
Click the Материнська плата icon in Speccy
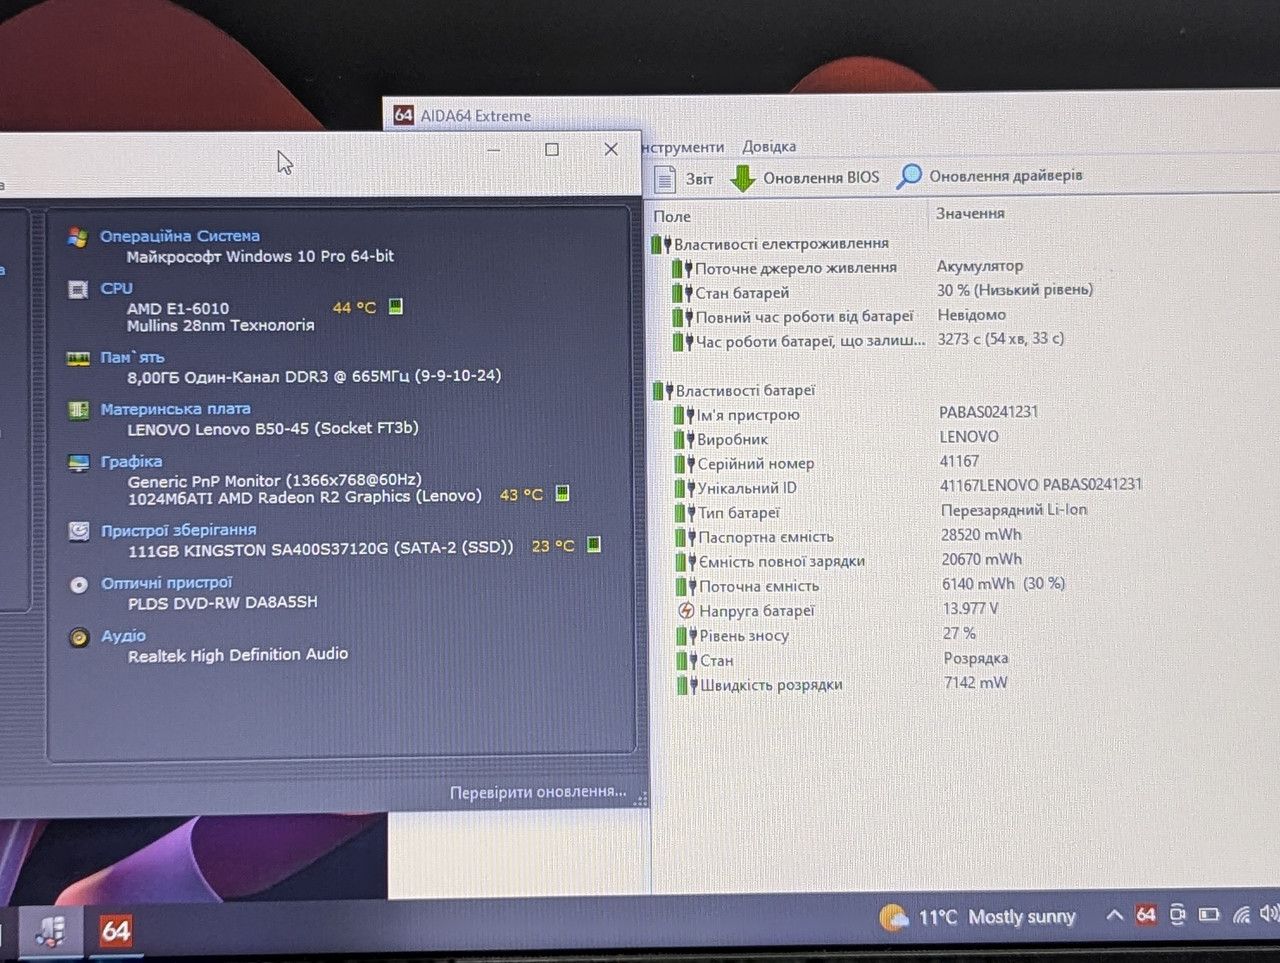tap(78, 410)
